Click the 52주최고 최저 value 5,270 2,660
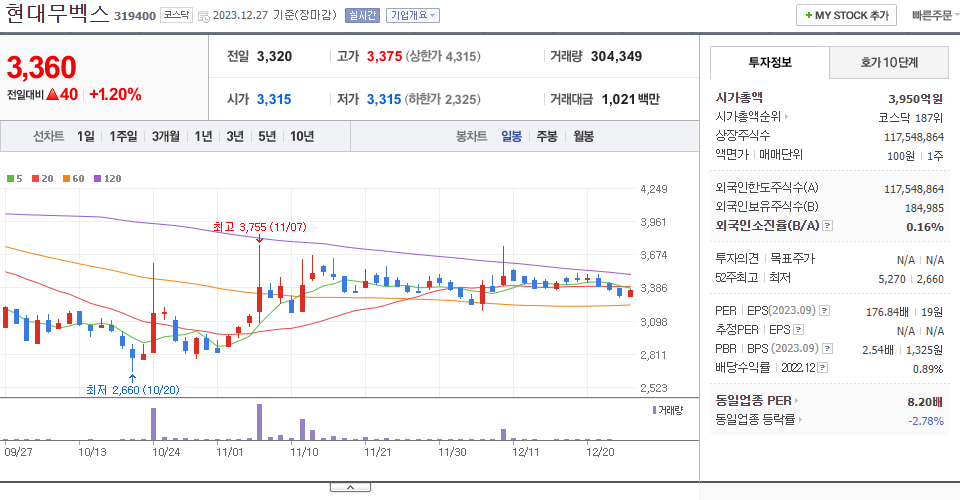960x500 pixels. [x=911, y=279]
